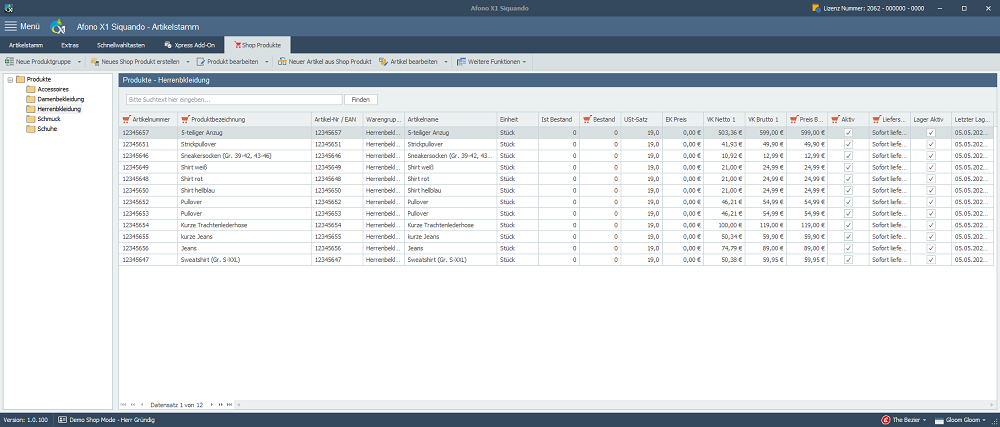Click the Preis B... cart column header
Image resolution: width=1000 pixels, height=427 pixels.
[807, 119]
